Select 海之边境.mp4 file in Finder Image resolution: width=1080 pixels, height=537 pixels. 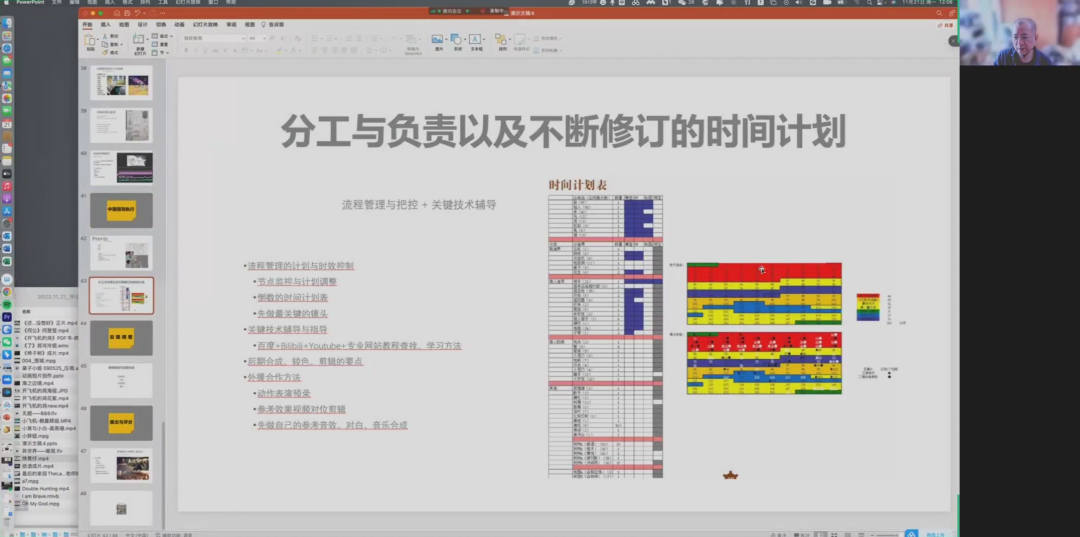pos(37,383)
